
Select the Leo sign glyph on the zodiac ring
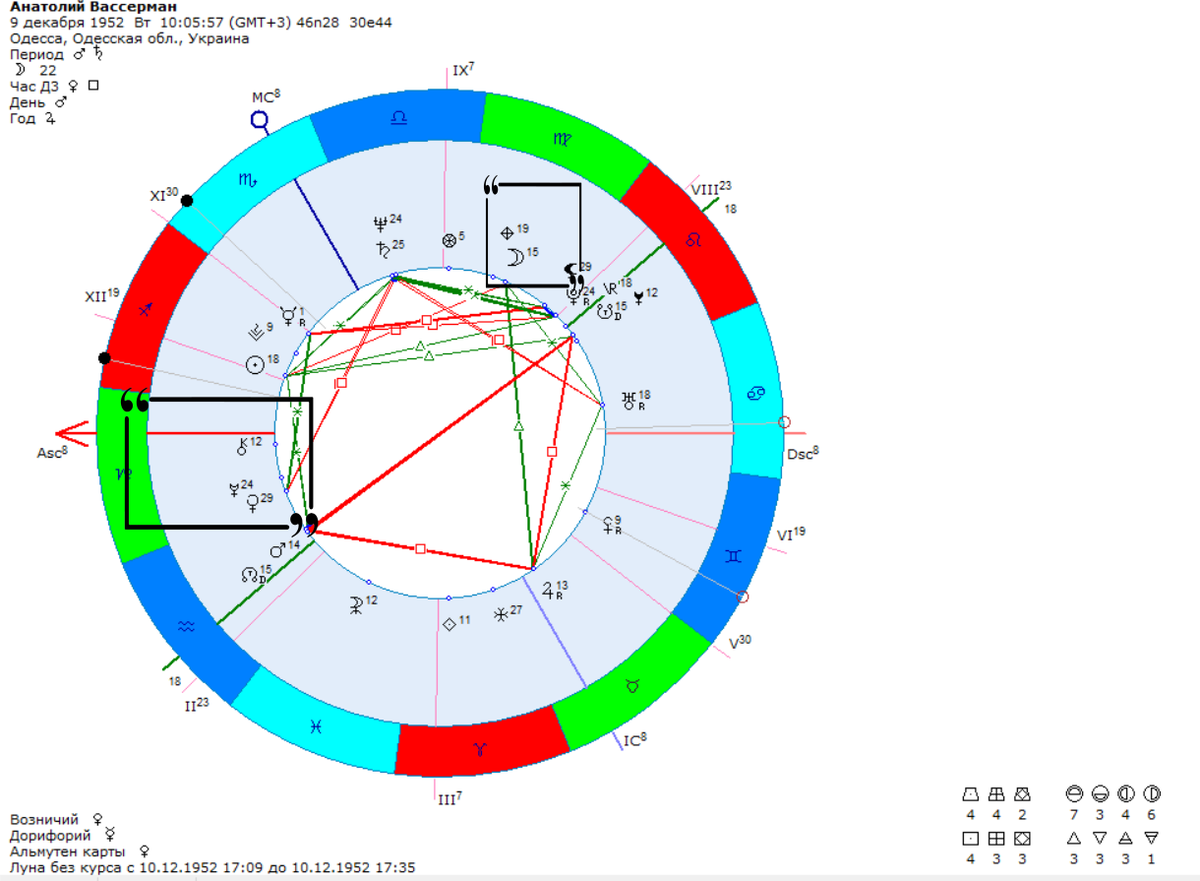click(x=693, y=241)
